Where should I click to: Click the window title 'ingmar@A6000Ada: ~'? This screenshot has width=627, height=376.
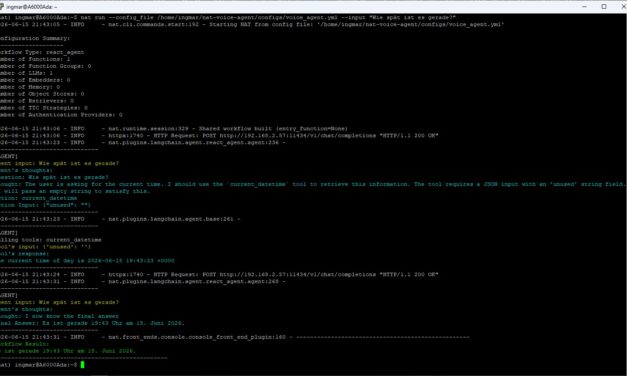pyautogui.click(x=32, y=7)
